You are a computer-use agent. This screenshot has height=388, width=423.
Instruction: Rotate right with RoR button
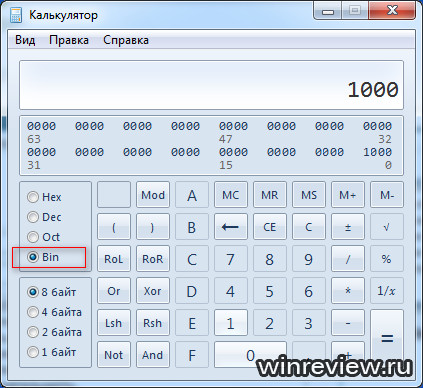click(153, 259)
